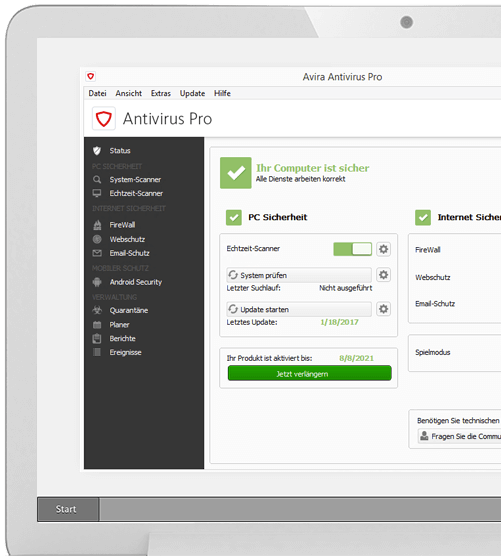Open Android Security in the sidebar
Image resolution: width=501 pixels, height=556 pixels.
click(136, 282)
